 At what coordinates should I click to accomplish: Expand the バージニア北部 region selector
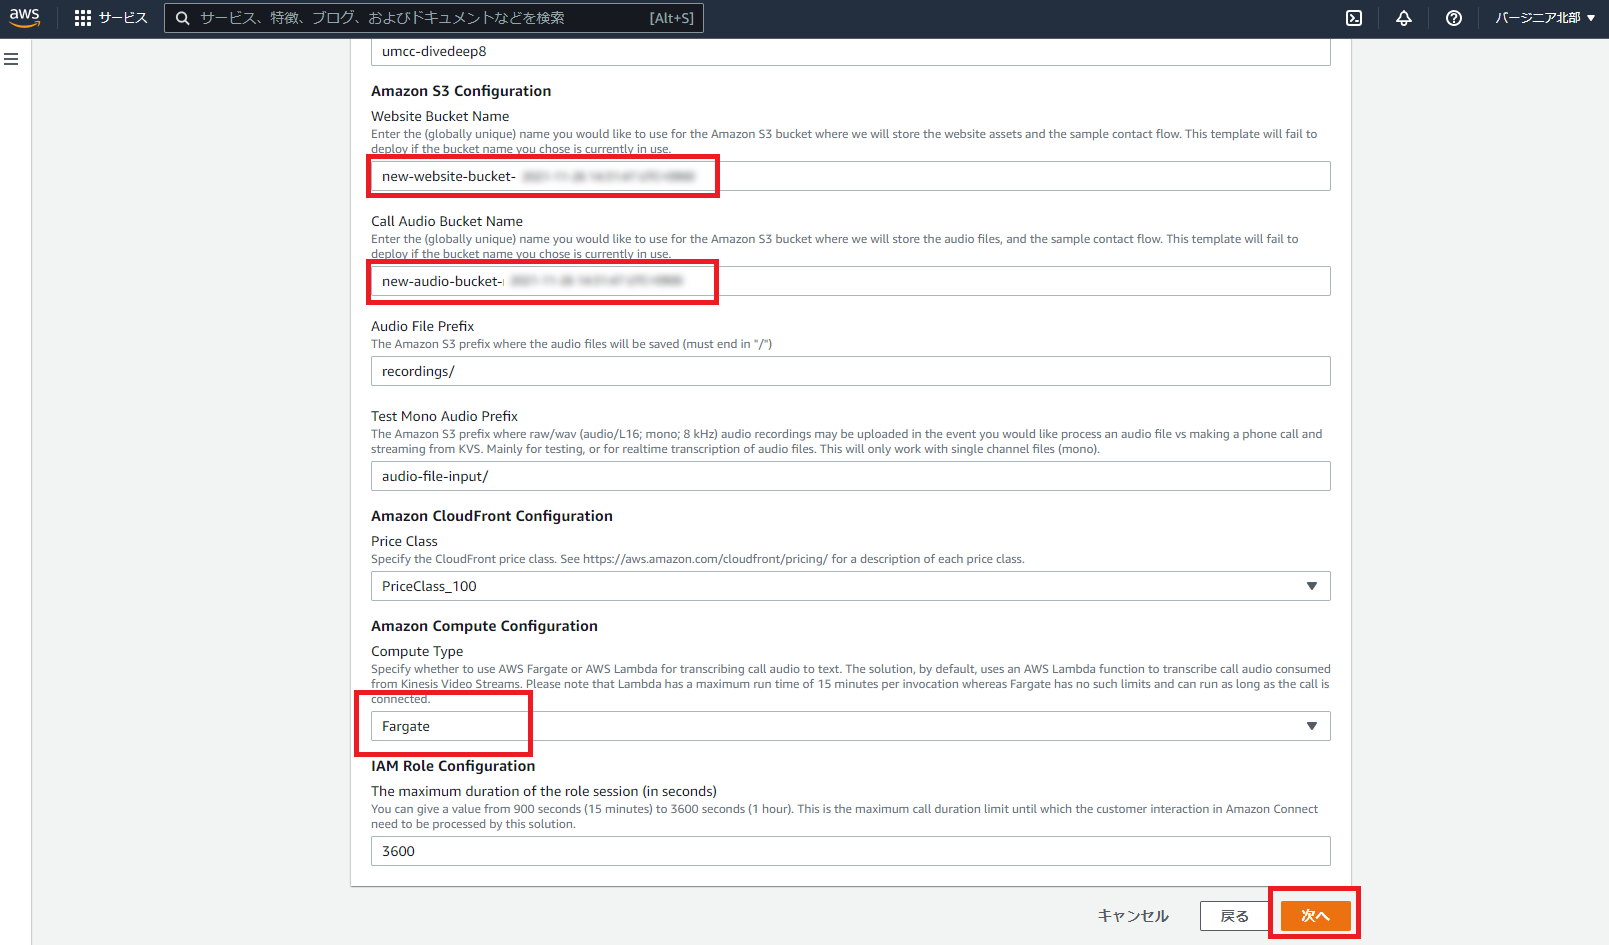(1545, 18)
